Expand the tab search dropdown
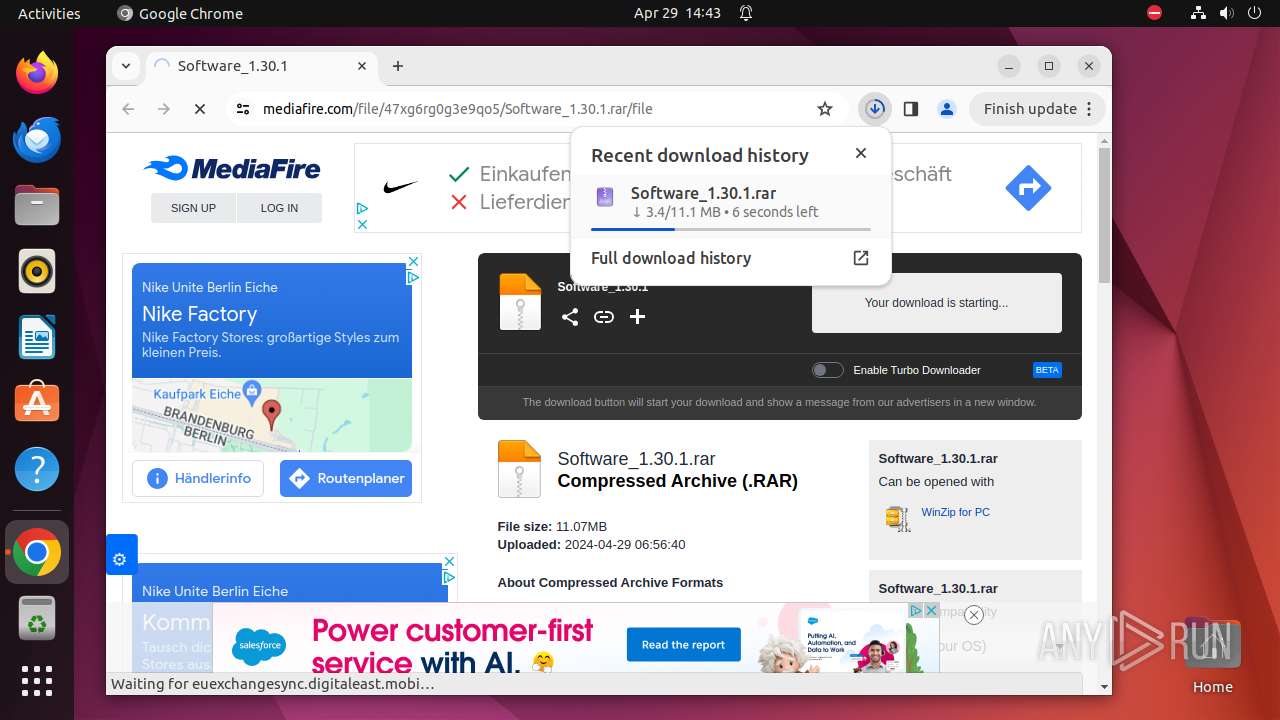This screenshot has height=720, width=1280. tap(126, 66)
